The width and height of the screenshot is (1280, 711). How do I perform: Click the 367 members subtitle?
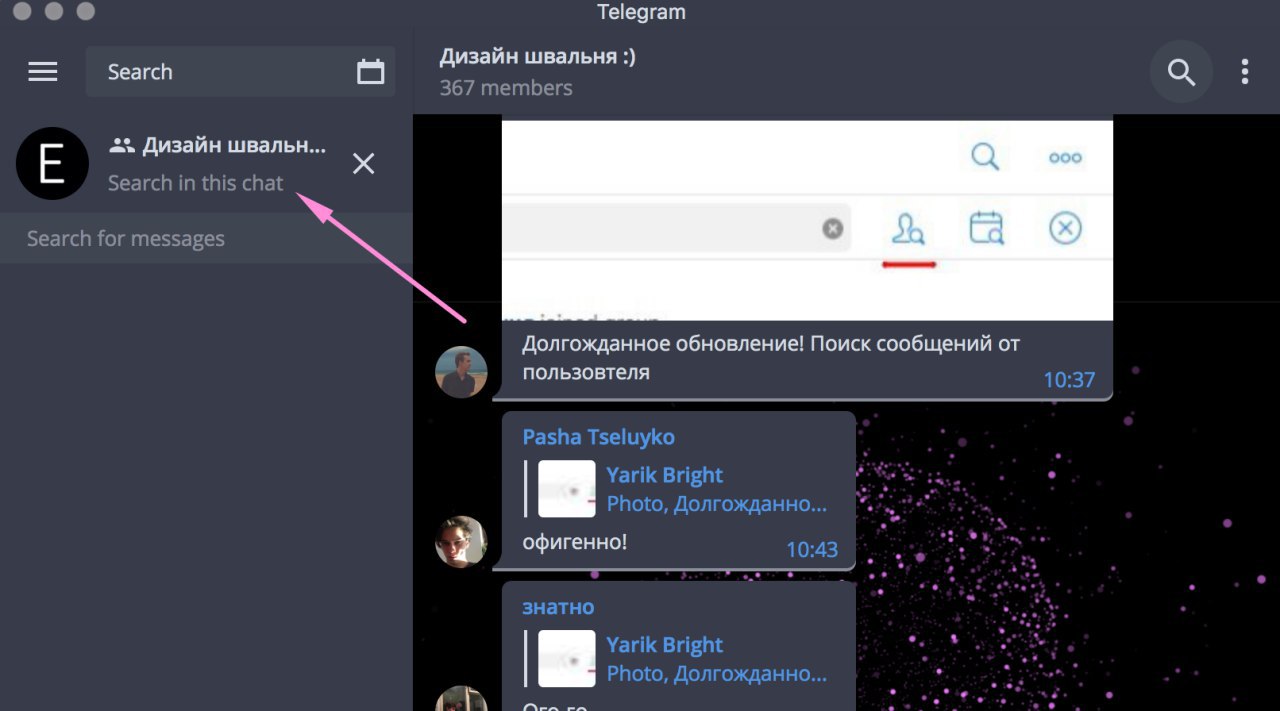click(506, 88)
